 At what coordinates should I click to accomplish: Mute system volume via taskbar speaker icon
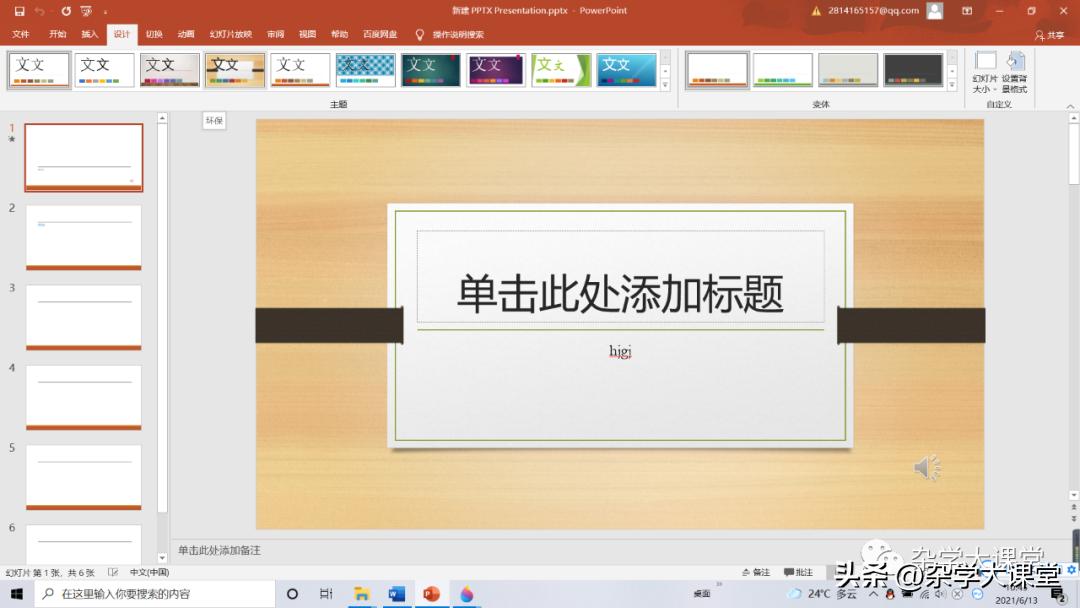tap(940, 595)
